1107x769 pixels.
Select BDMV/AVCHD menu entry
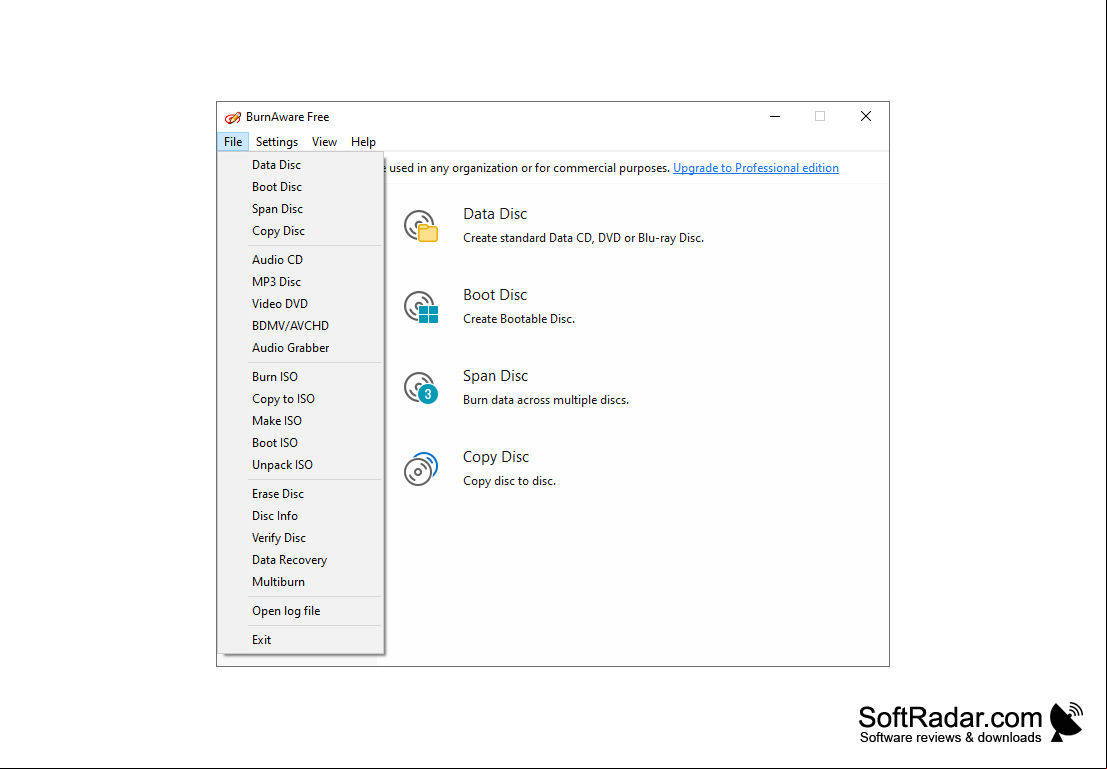pyautogui.click(x=301, y=326)
